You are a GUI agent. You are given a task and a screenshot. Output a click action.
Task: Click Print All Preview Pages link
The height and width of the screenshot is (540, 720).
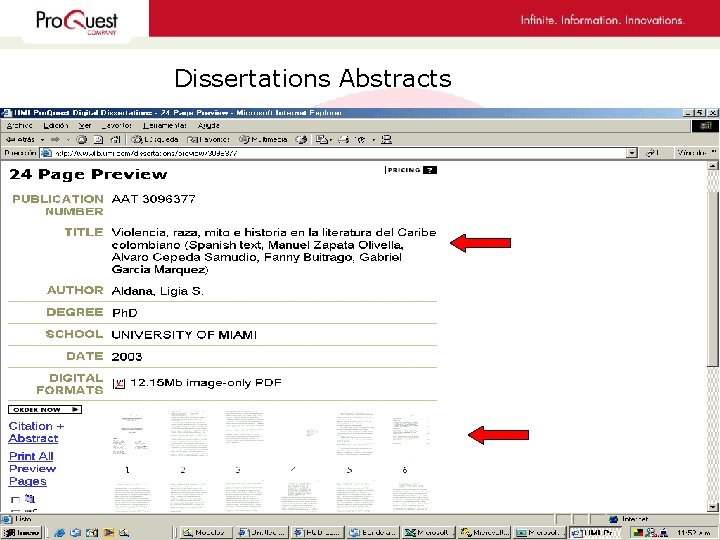click(x=32, y=468)
